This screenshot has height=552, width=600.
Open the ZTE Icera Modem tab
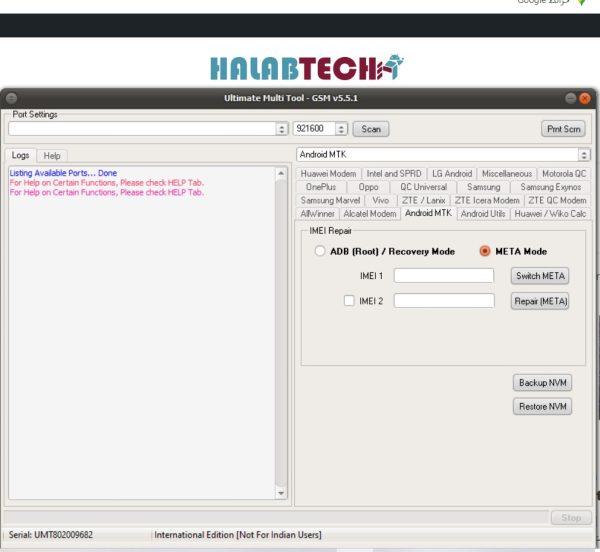(487, 200)
